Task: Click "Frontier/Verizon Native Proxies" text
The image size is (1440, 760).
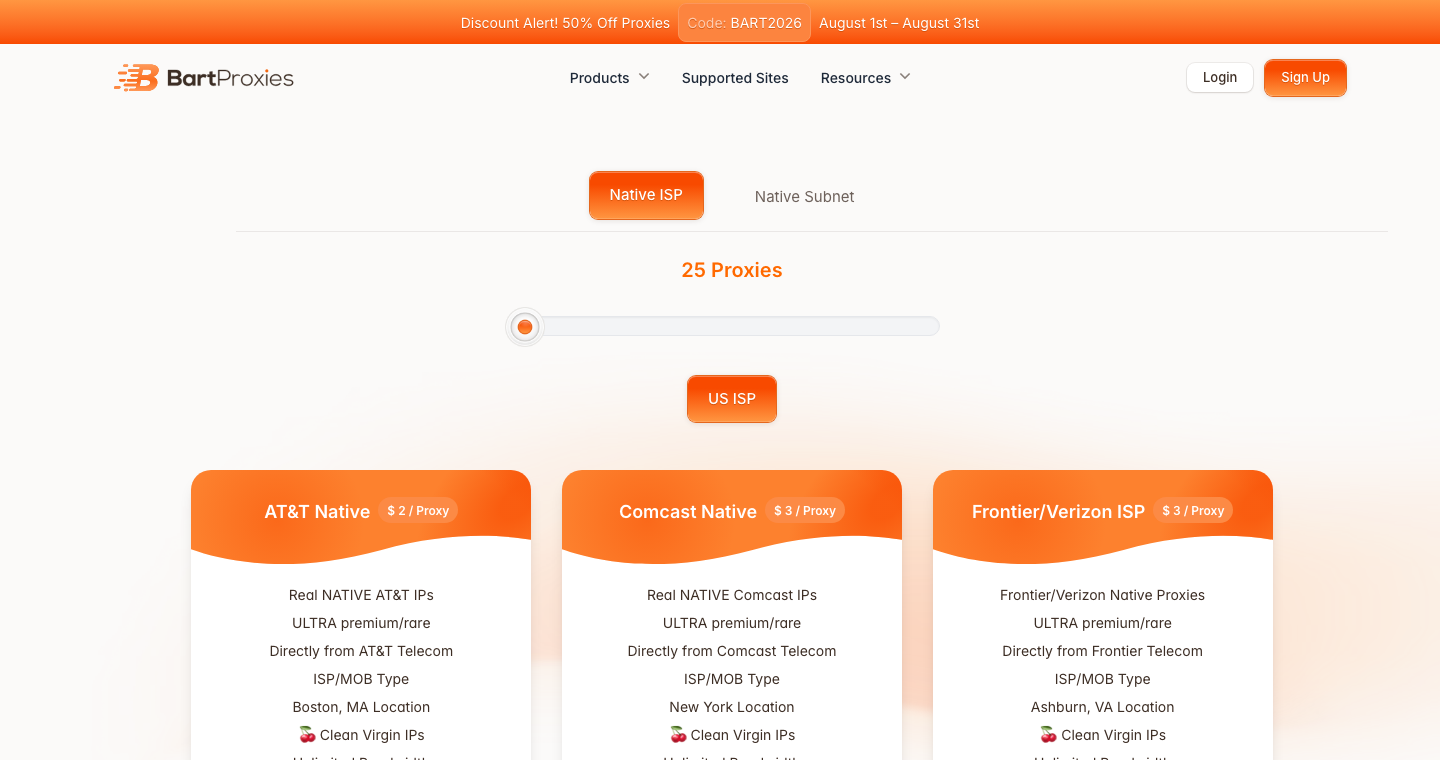Action: tap(1102, 595)
